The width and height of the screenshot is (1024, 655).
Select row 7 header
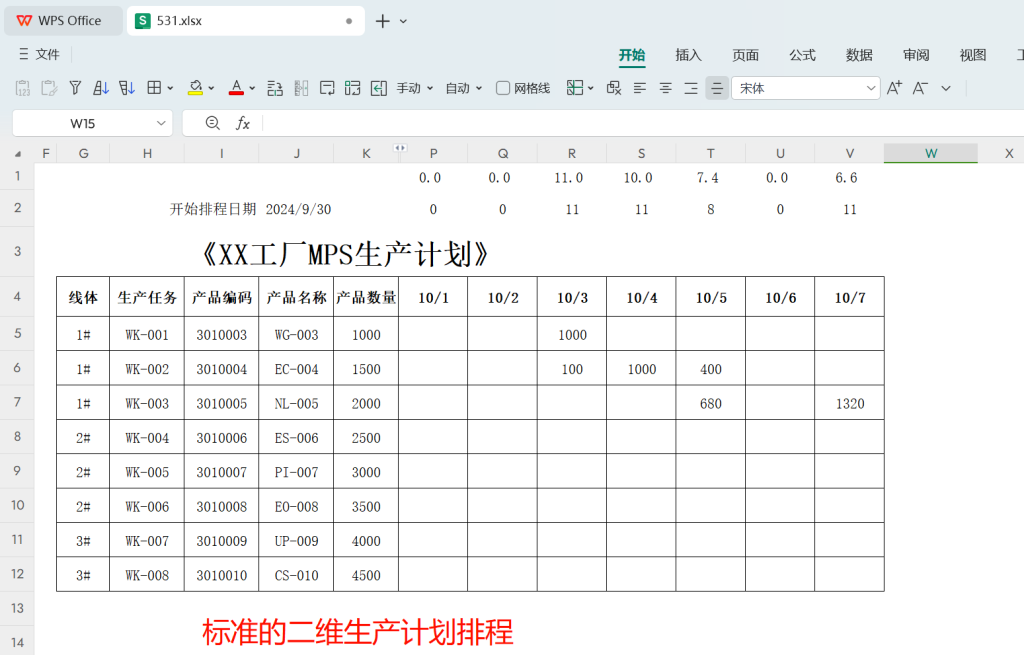tap(18, 402)
